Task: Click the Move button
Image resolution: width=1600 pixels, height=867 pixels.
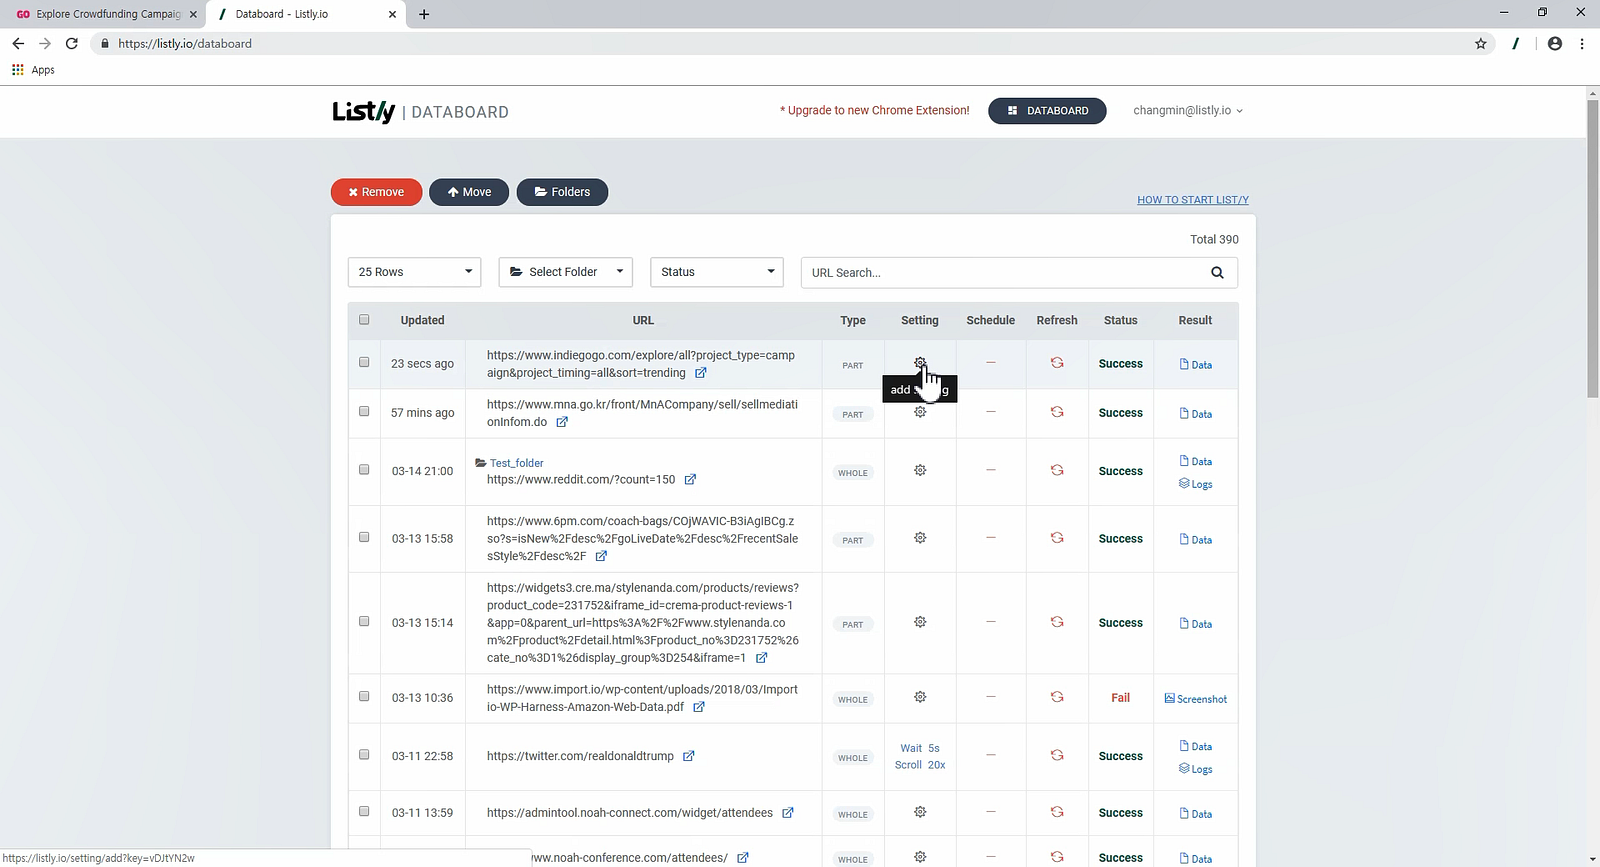Action: (x=469, y=192)
